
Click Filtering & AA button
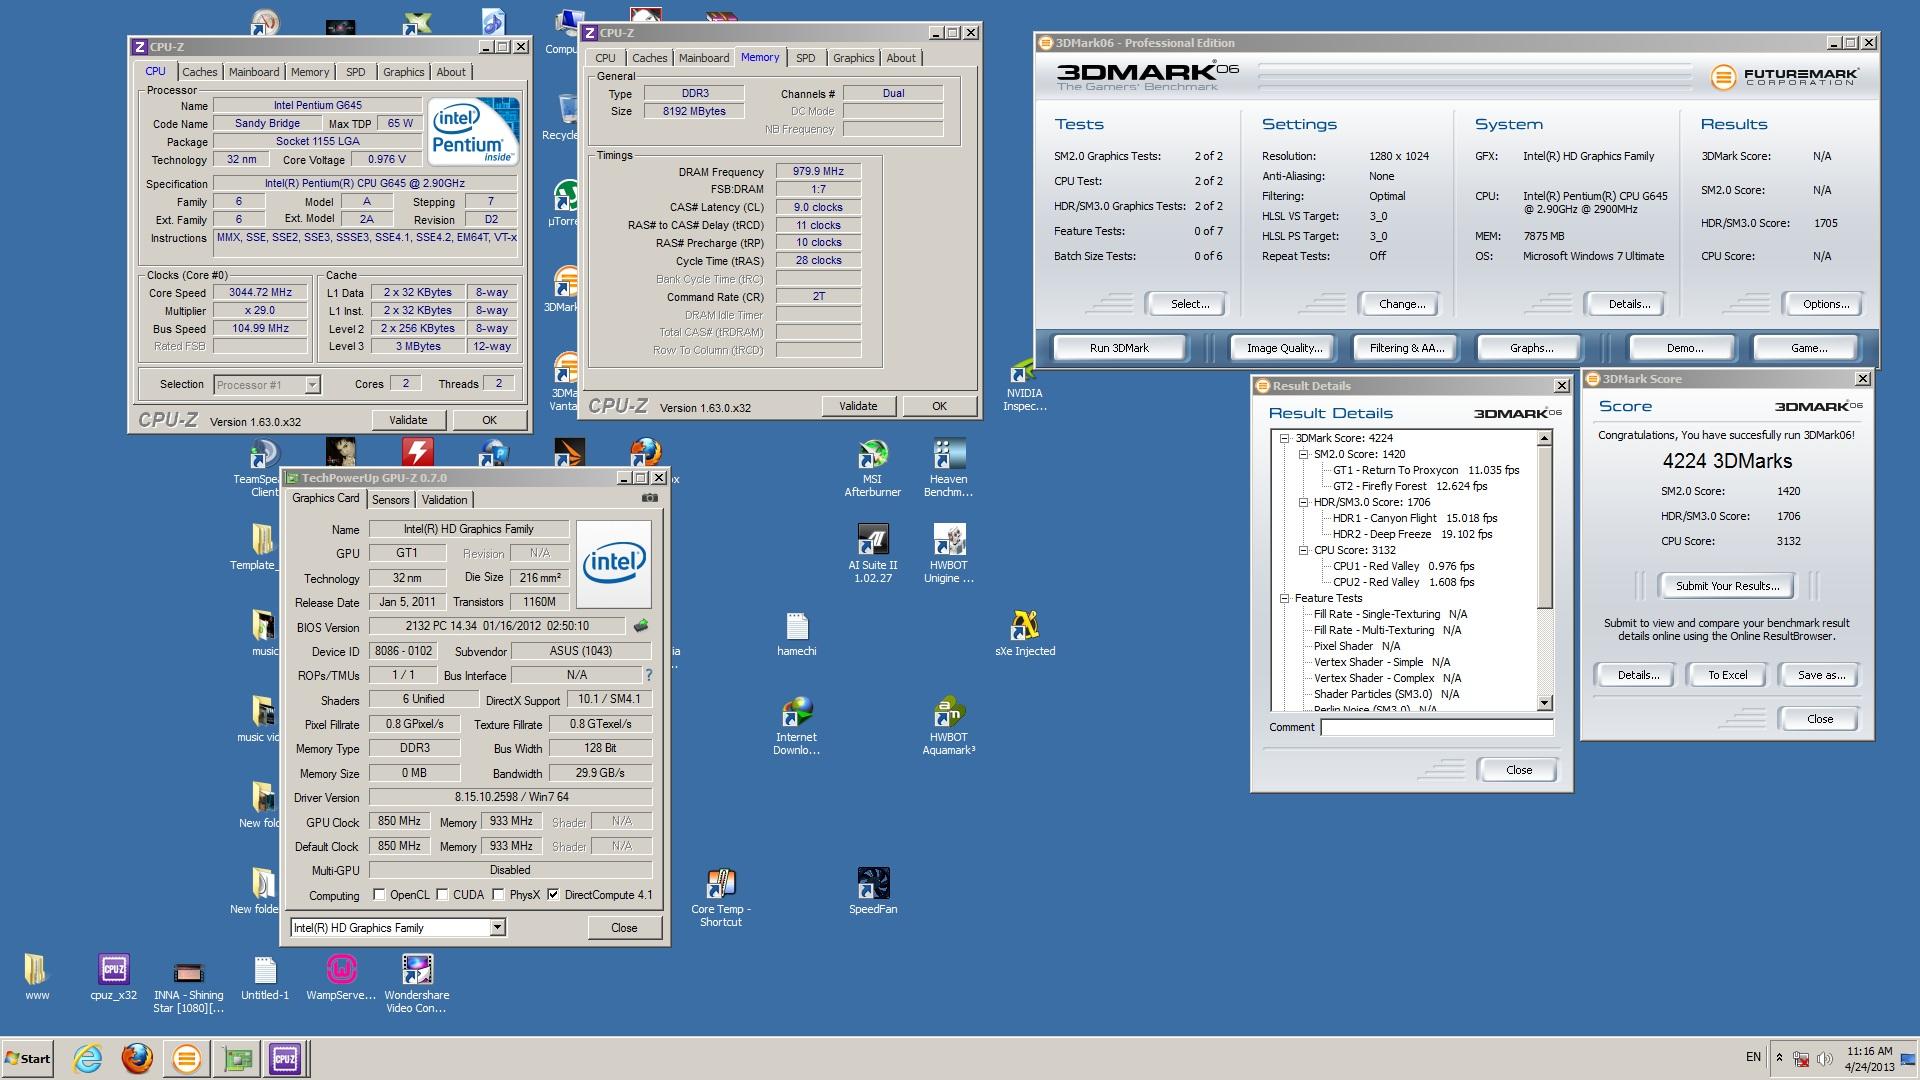1407,348
